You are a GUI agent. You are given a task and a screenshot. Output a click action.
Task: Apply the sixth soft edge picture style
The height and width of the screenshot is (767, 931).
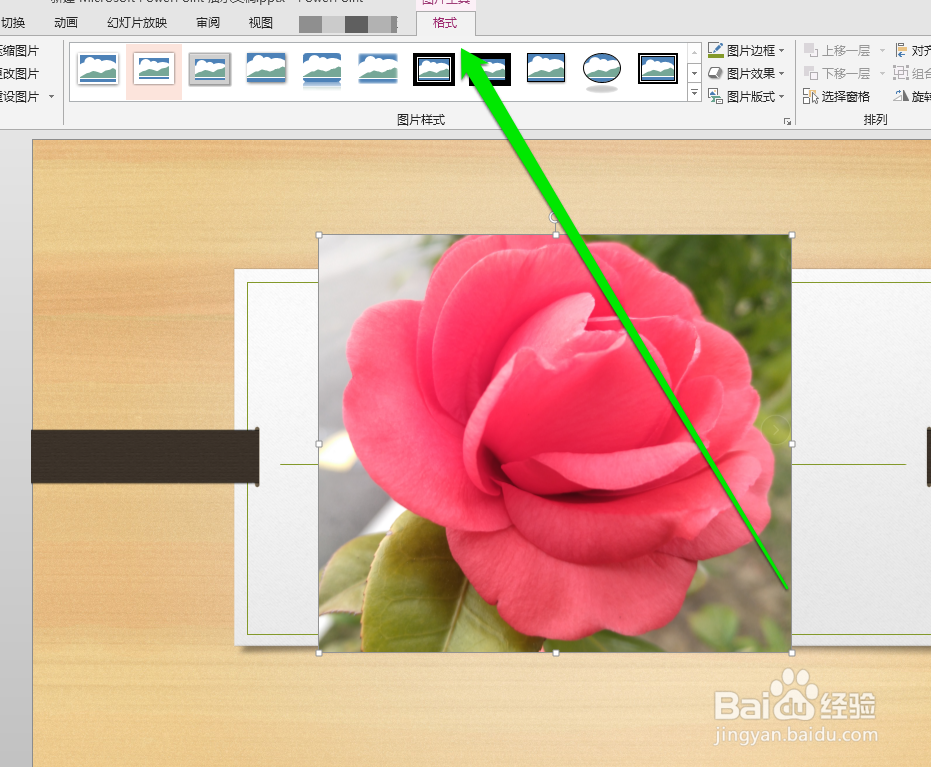tap(378, 68)
